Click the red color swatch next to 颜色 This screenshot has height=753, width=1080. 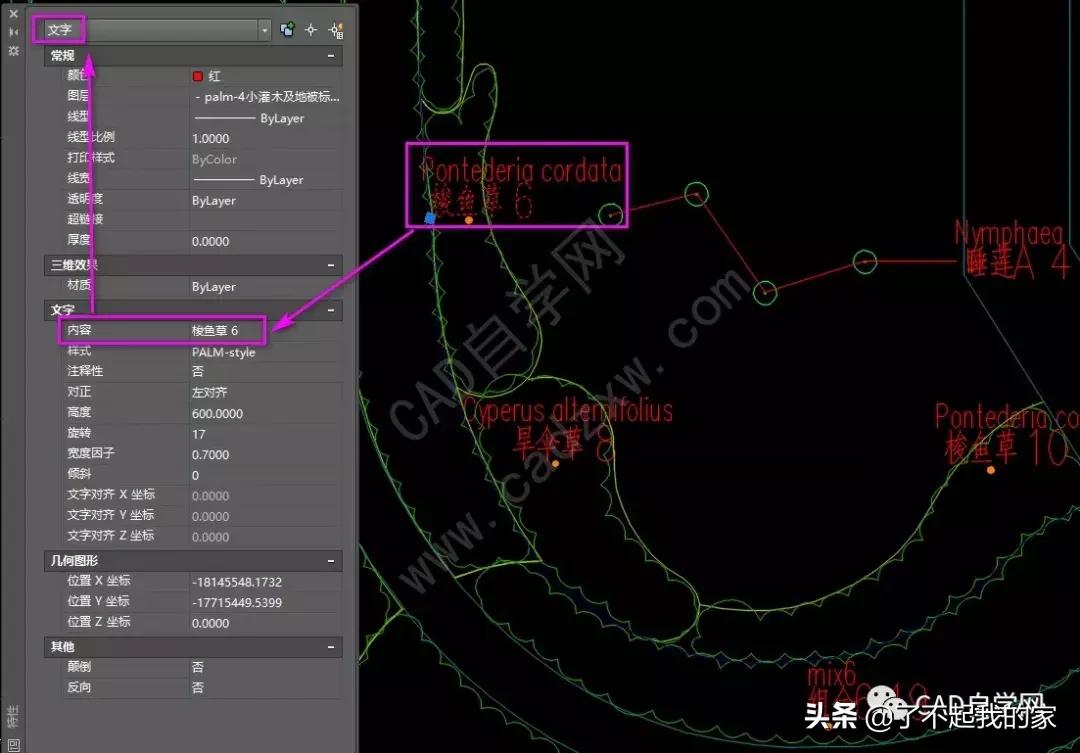(x=198, y=75)
